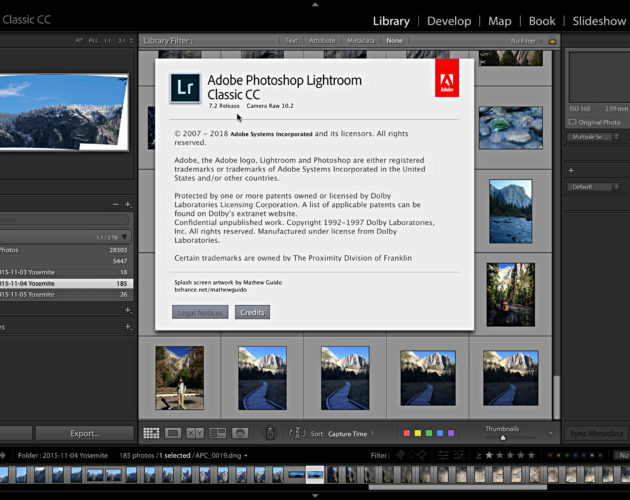Image resolution: width=630 pixels, height=500 pixels.
Task: Select the Painter spray can tool
Action: click(x=270, y=433)
